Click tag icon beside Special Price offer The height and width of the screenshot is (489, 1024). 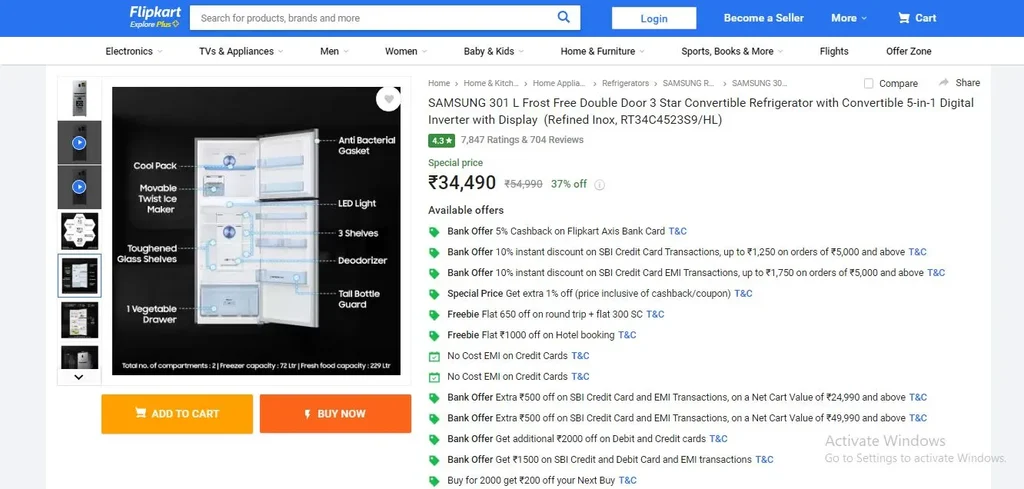click(x=434, y=294)
